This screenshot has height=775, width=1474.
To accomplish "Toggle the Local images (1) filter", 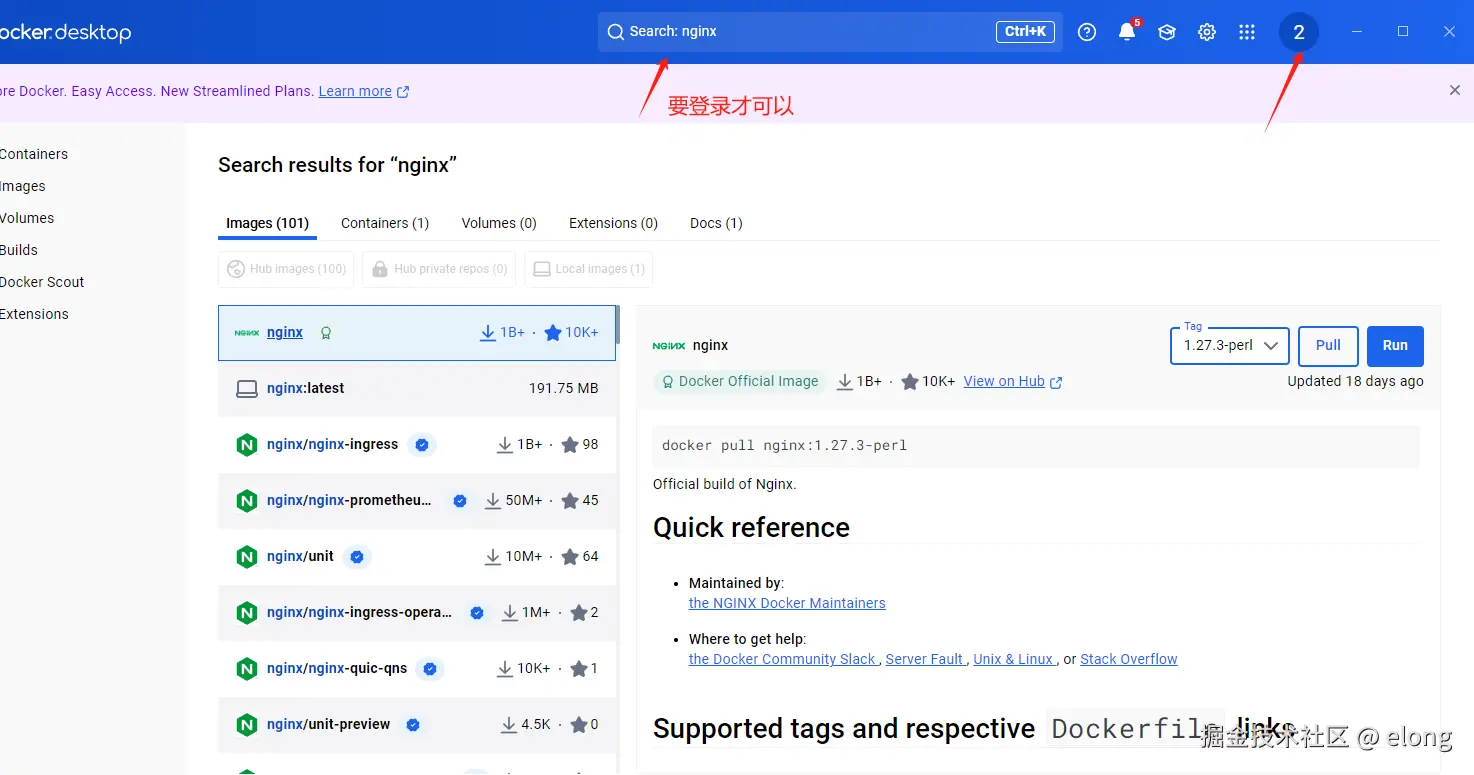I will pos(588,269).
